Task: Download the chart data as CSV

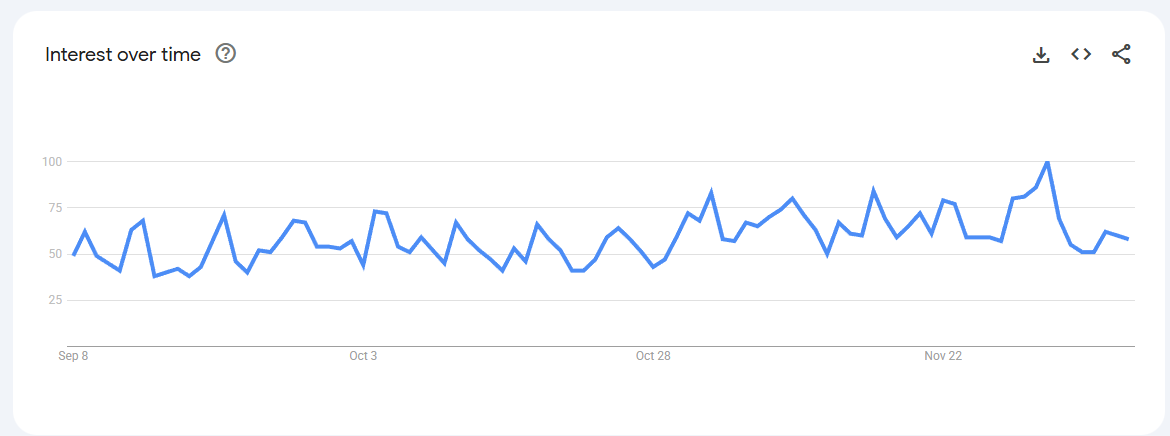Action: tap(1041, 55)
